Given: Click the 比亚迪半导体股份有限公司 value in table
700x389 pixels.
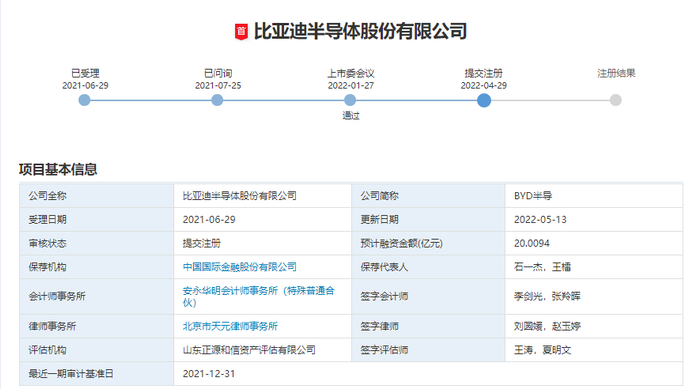Looking at the screenshot, I should point(240,196).
